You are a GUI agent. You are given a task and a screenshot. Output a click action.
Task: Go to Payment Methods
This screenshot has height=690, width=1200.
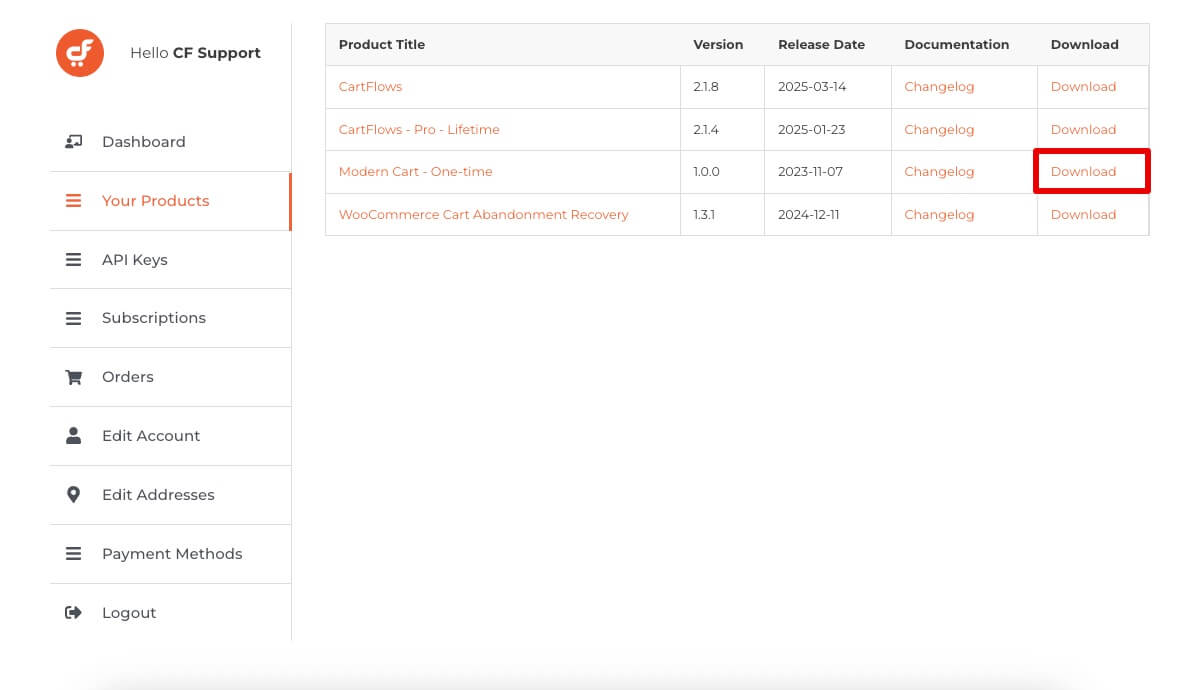pos(170,554)
